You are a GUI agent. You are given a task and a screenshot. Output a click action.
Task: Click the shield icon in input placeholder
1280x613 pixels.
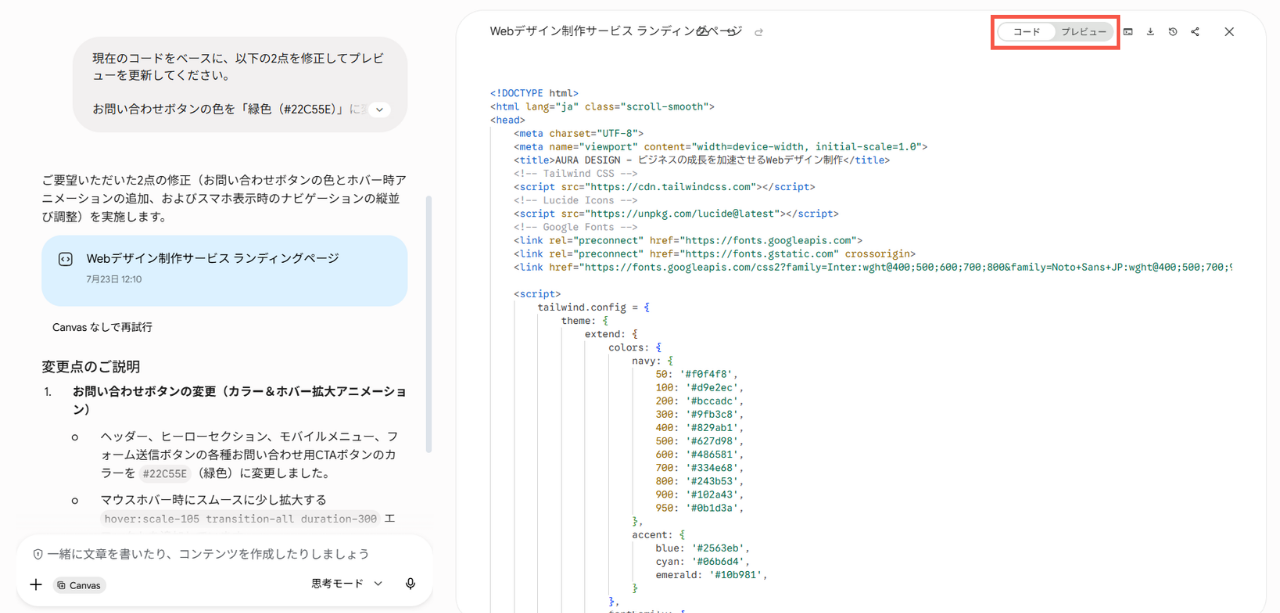[x=37, y=554]
